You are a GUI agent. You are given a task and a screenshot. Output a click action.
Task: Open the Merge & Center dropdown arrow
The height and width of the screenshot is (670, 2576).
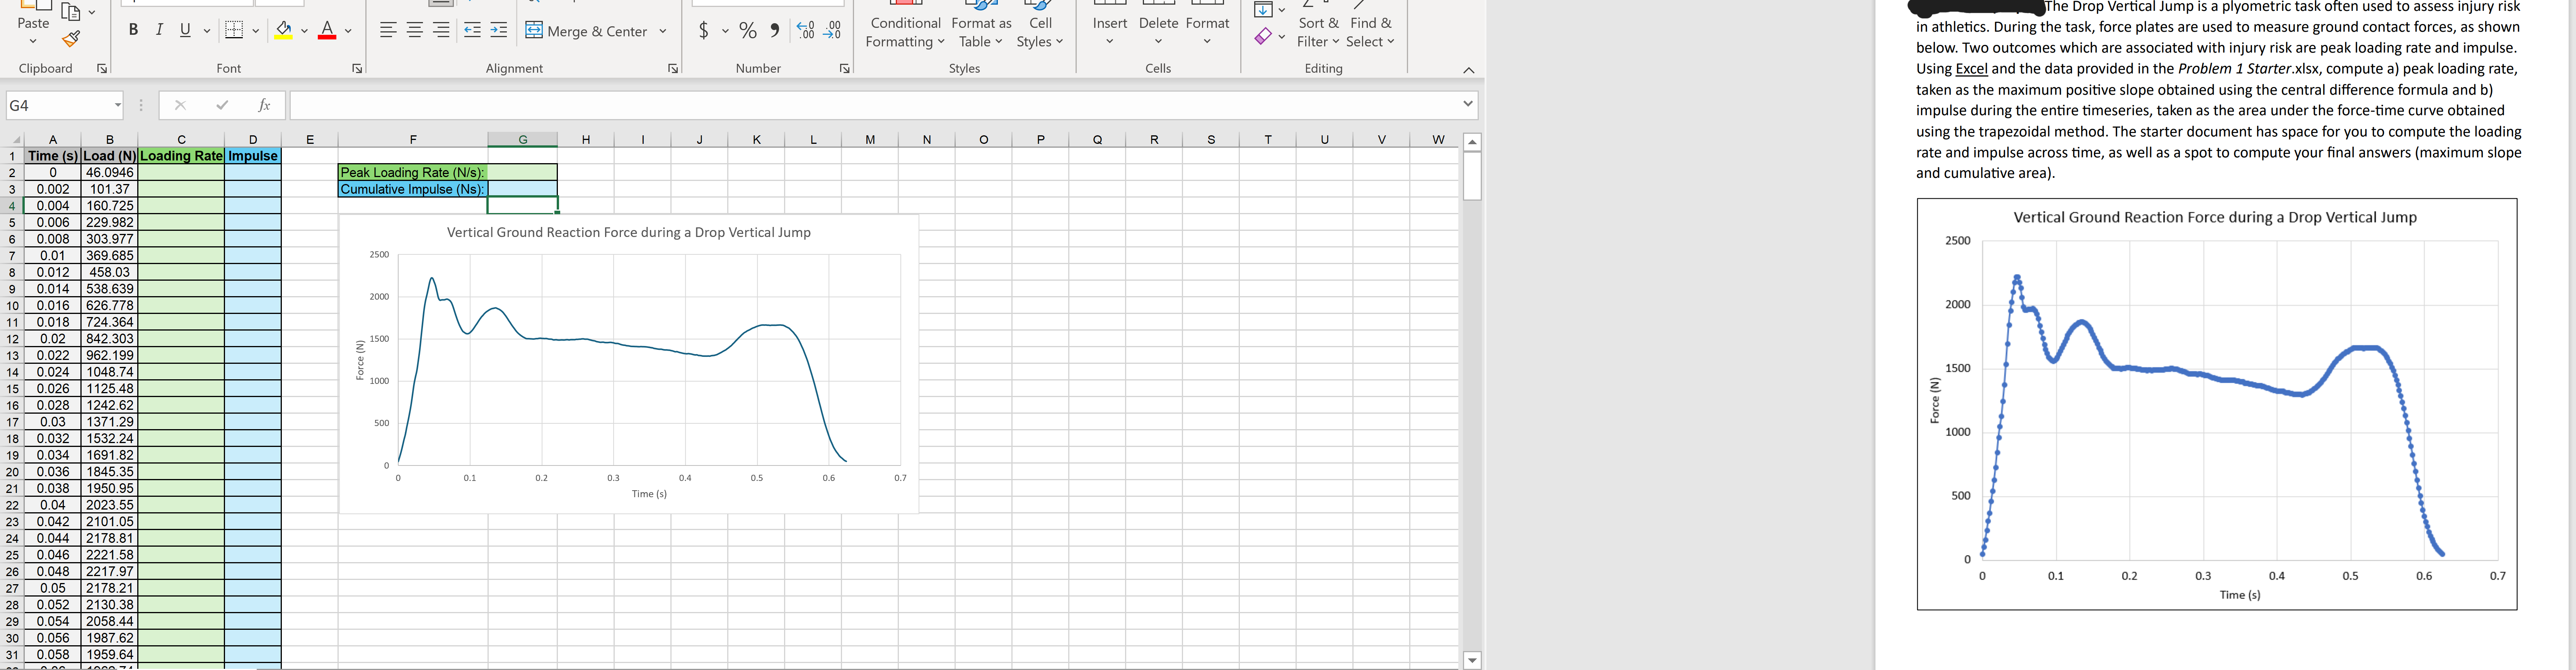[663, 31]
